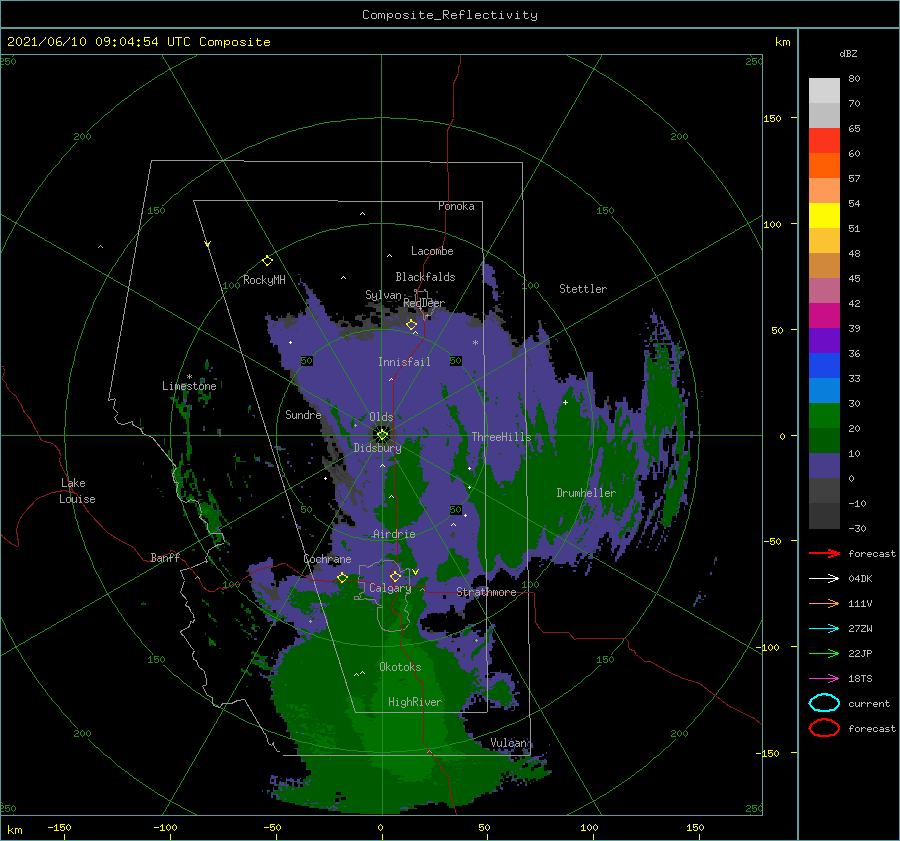The width and height of the screenshot is (900, 841).
Task: Click the 'current' legend text
Action: [869, 703]
